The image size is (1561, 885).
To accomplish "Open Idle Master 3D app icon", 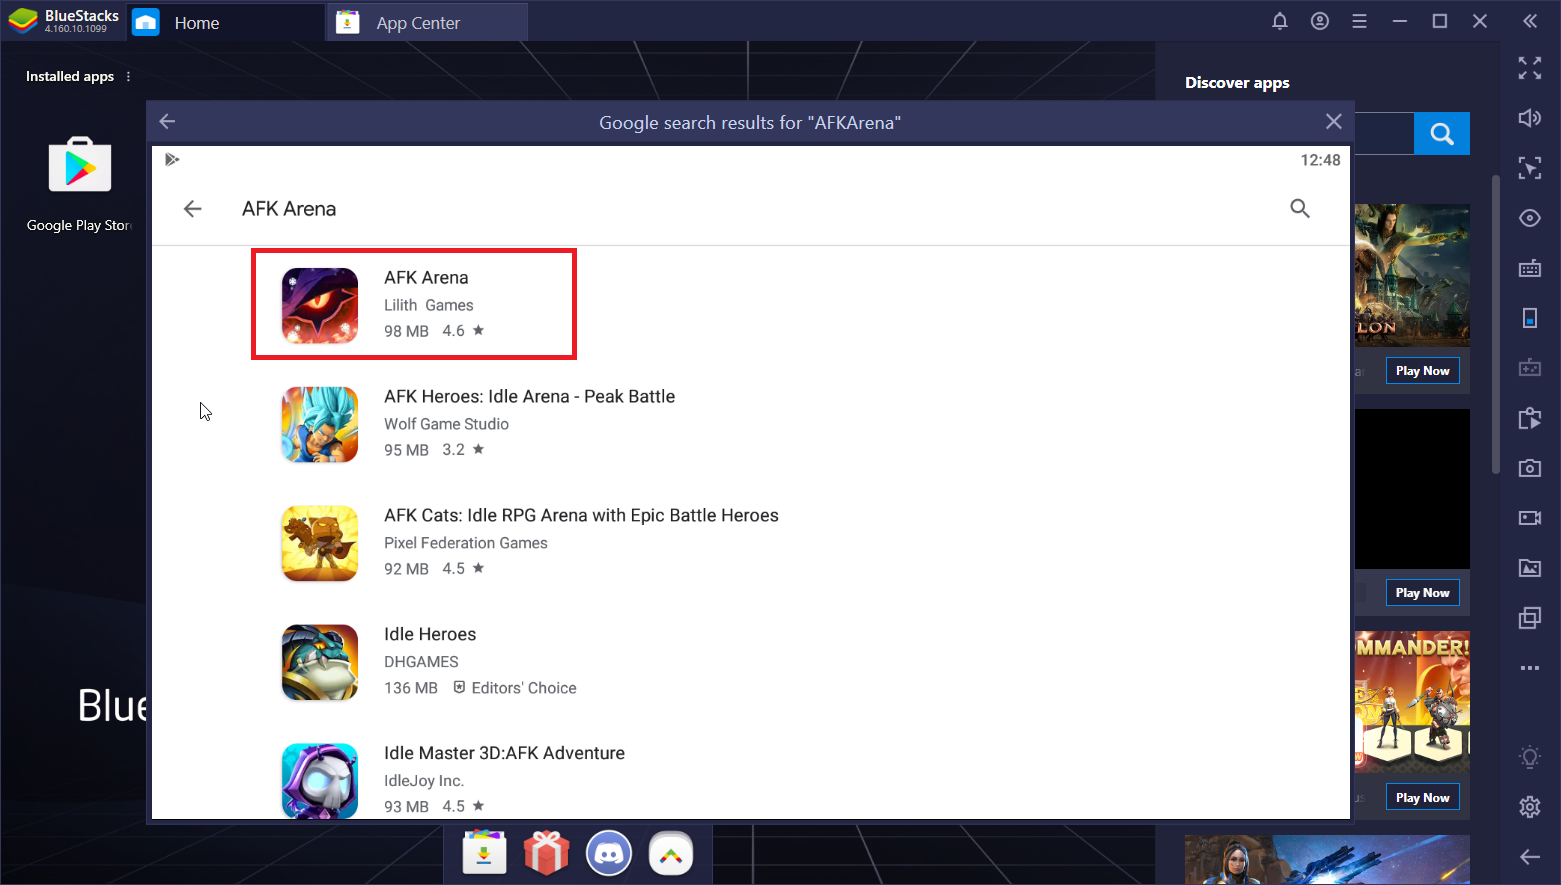I will [x=320, y=780].
